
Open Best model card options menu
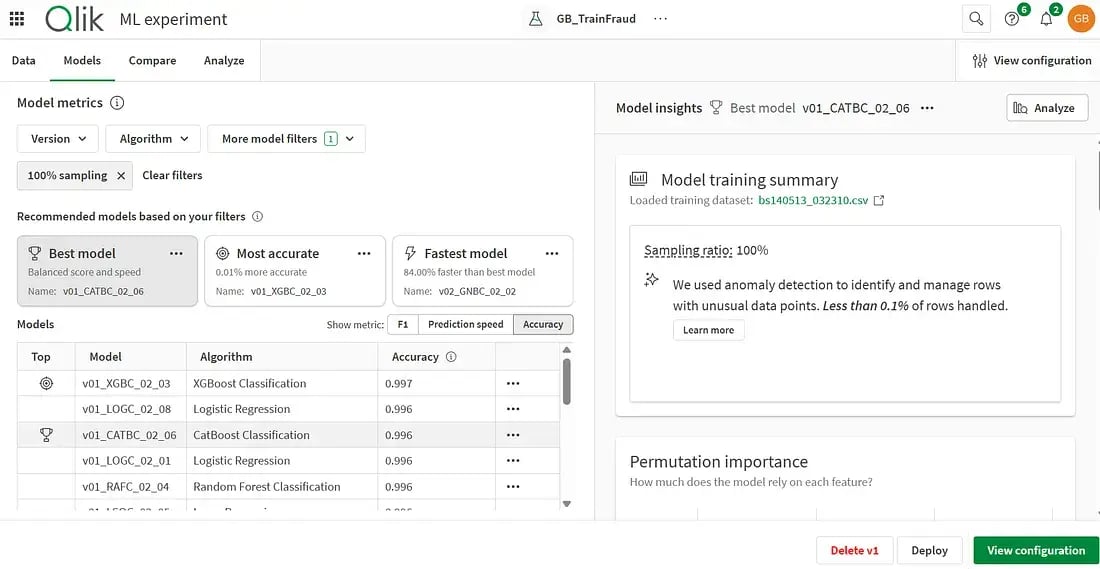pos(177,254)
